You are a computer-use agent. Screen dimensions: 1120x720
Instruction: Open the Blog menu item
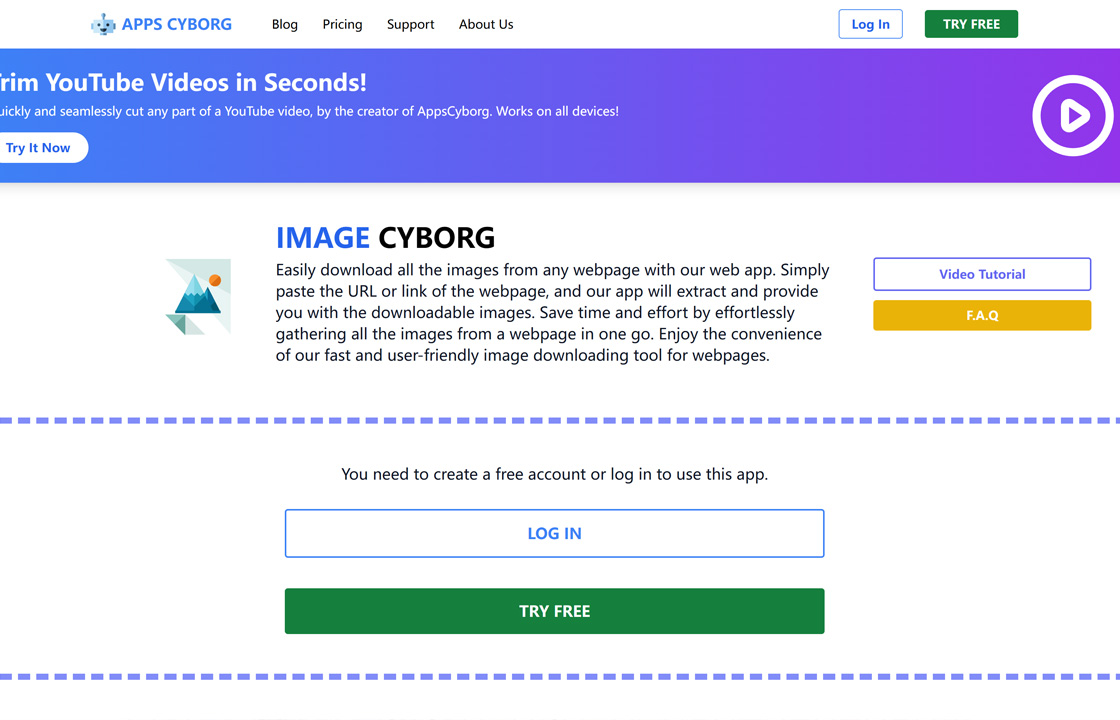point(284,24)
